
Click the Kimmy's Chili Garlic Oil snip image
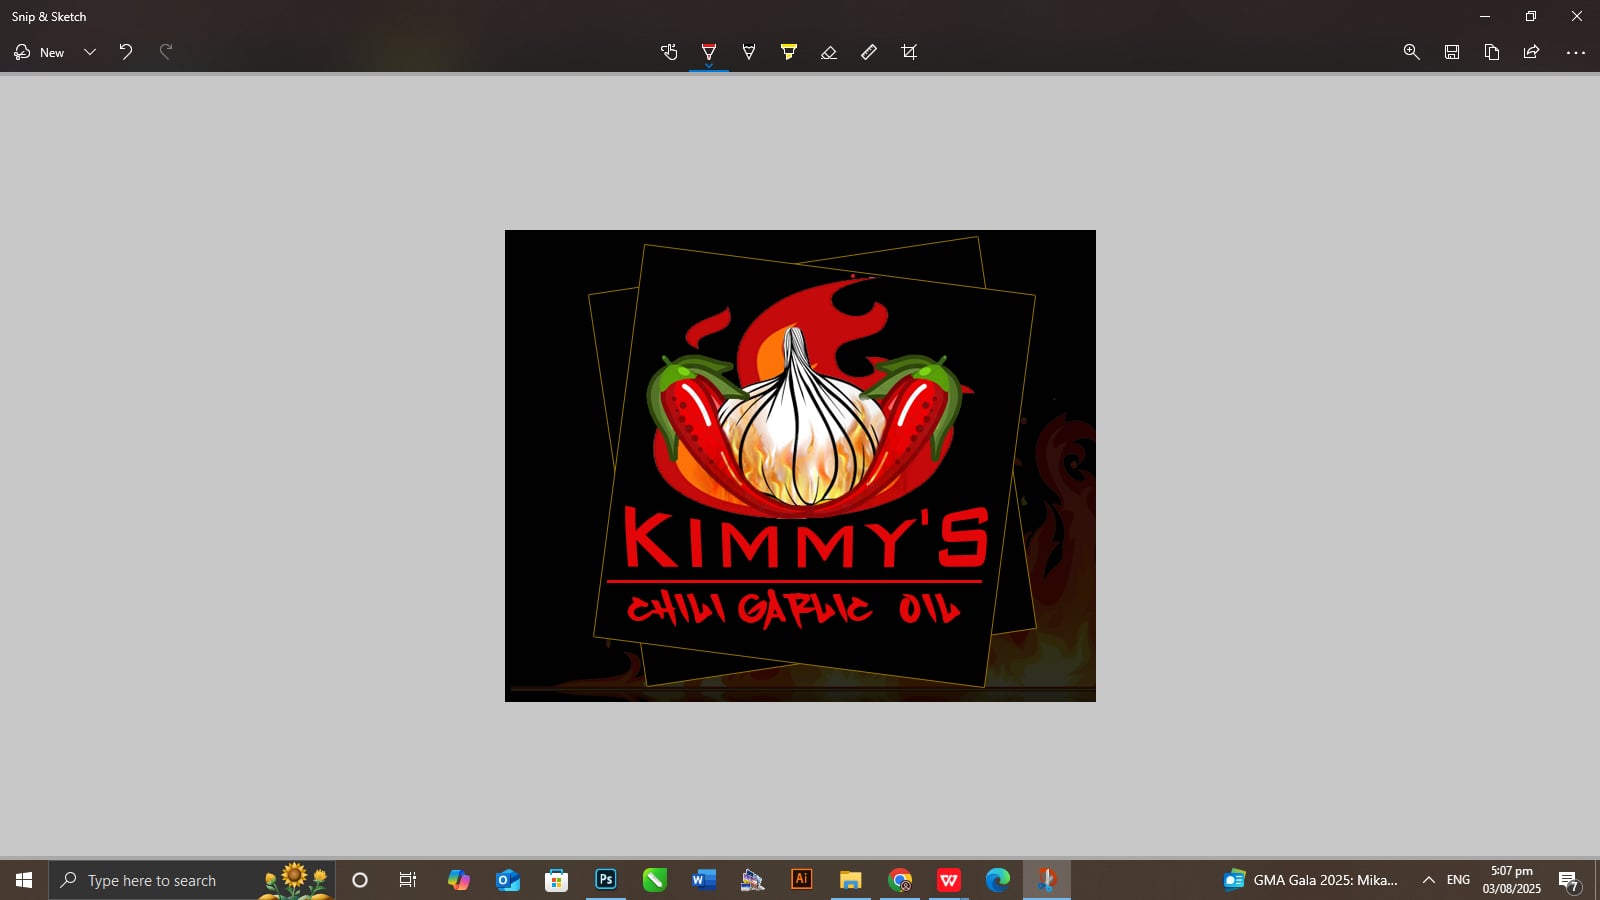point(800,466)
